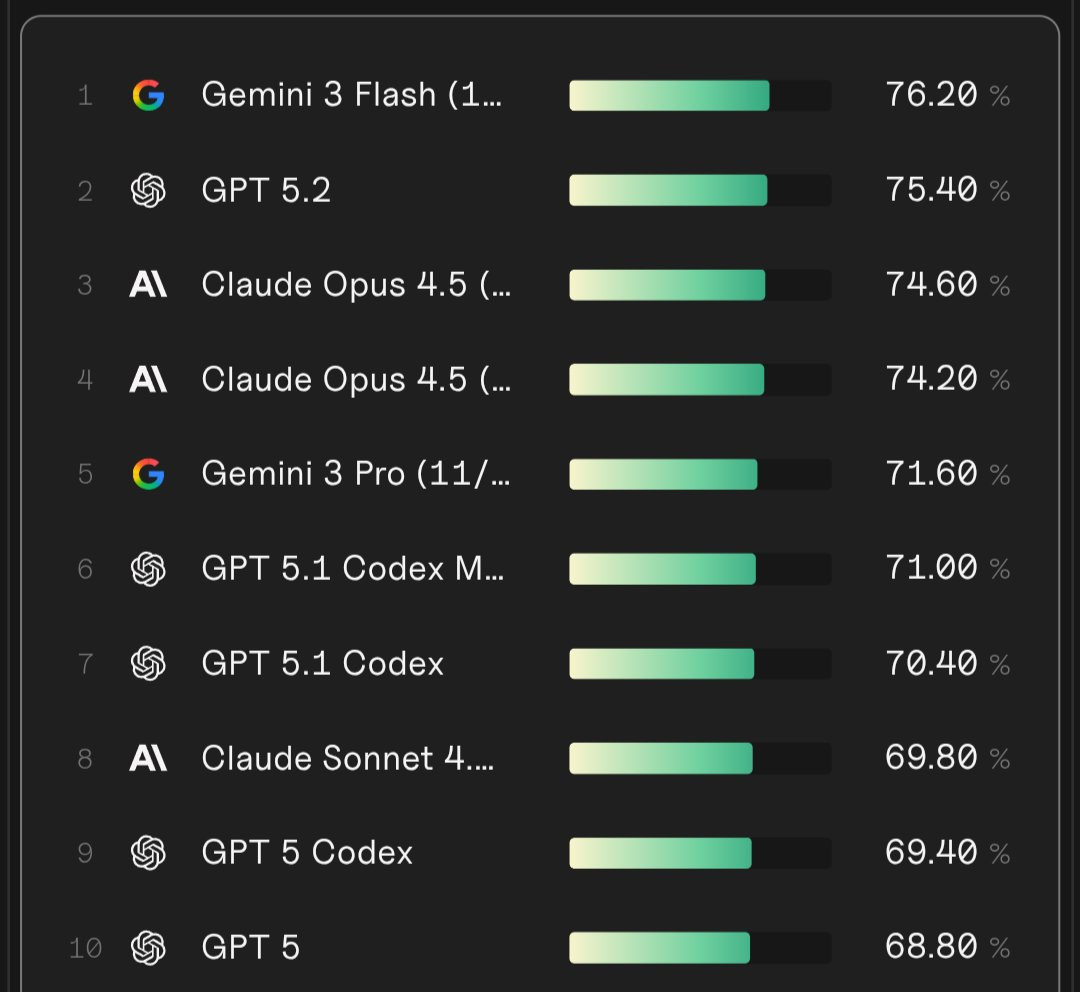Select the GPT 5.1 Codex model name
The height and width of the screenshot is (992, 1080).
tap(322, 663)
